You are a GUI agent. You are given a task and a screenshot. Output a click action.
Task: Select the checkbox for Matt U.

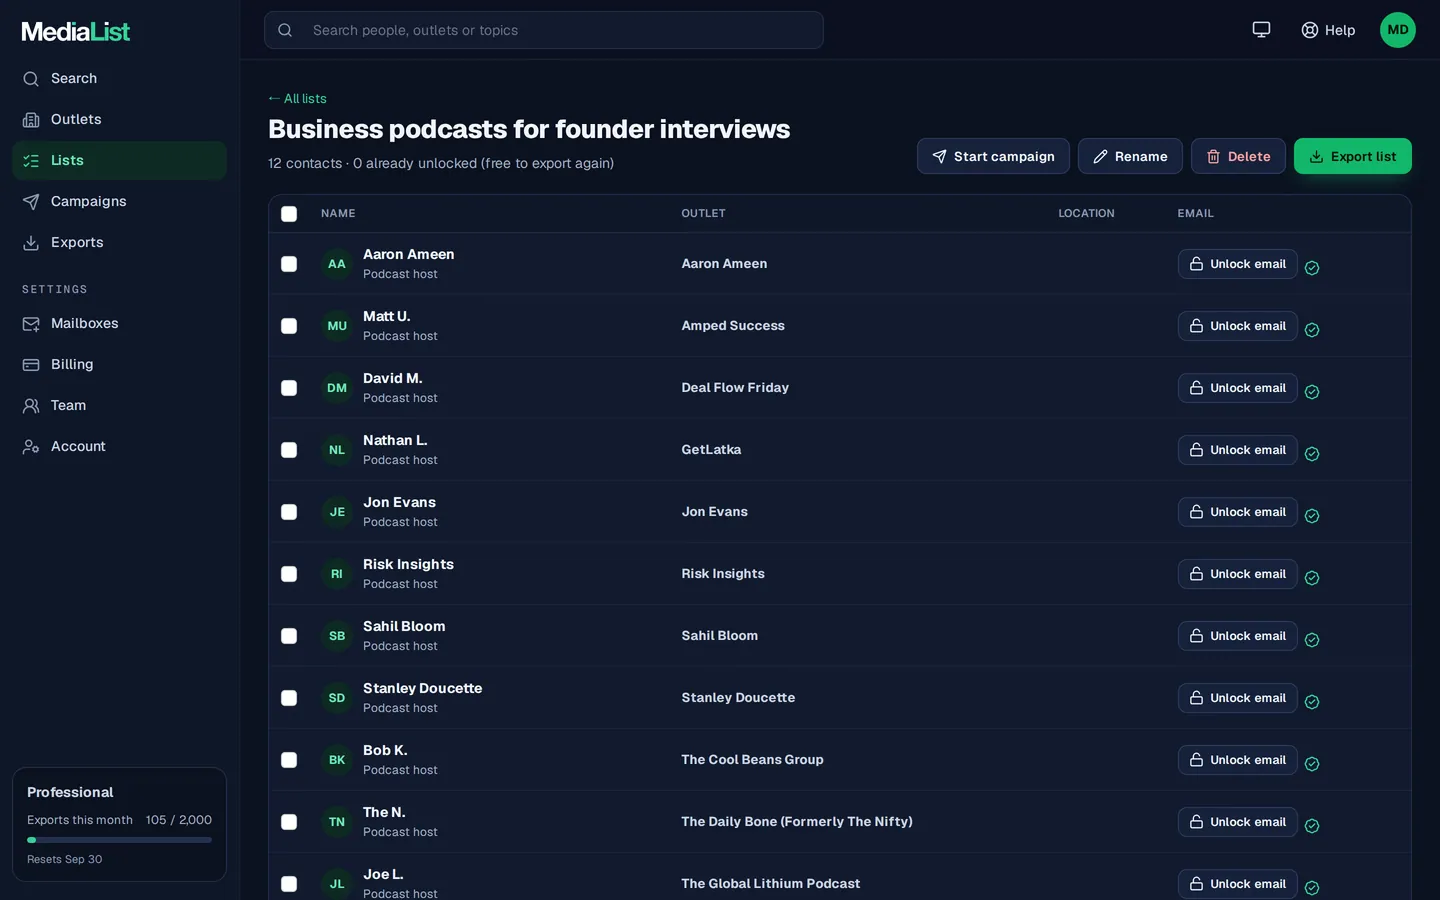click(289, 326)
